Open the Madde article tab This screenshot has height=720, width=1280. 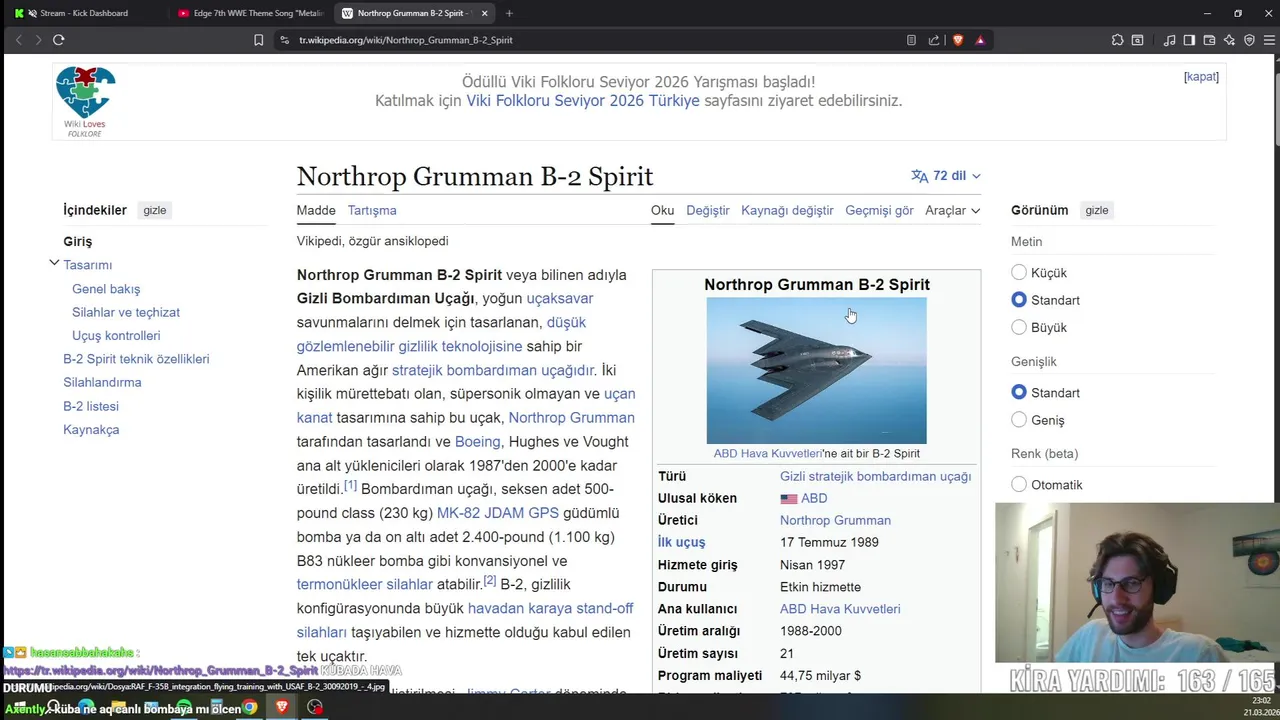316,210
